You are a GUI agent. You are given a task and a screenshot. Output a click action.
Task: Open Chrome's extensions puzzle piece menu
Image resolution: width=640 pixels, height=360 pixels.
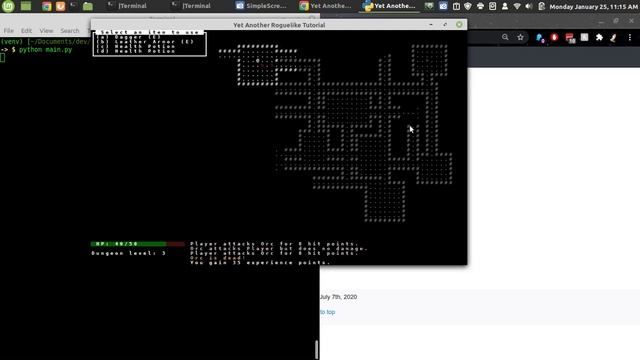pyautogui.click(x=599, y=37)
